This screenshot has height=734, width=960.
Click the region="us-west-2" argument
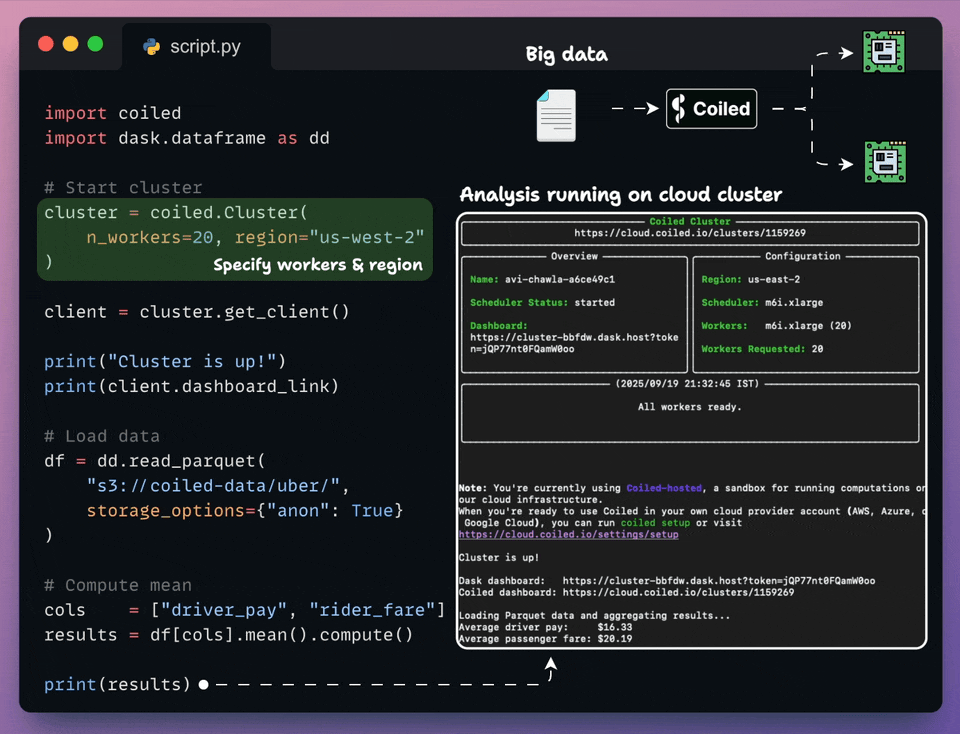click(329, 238)
